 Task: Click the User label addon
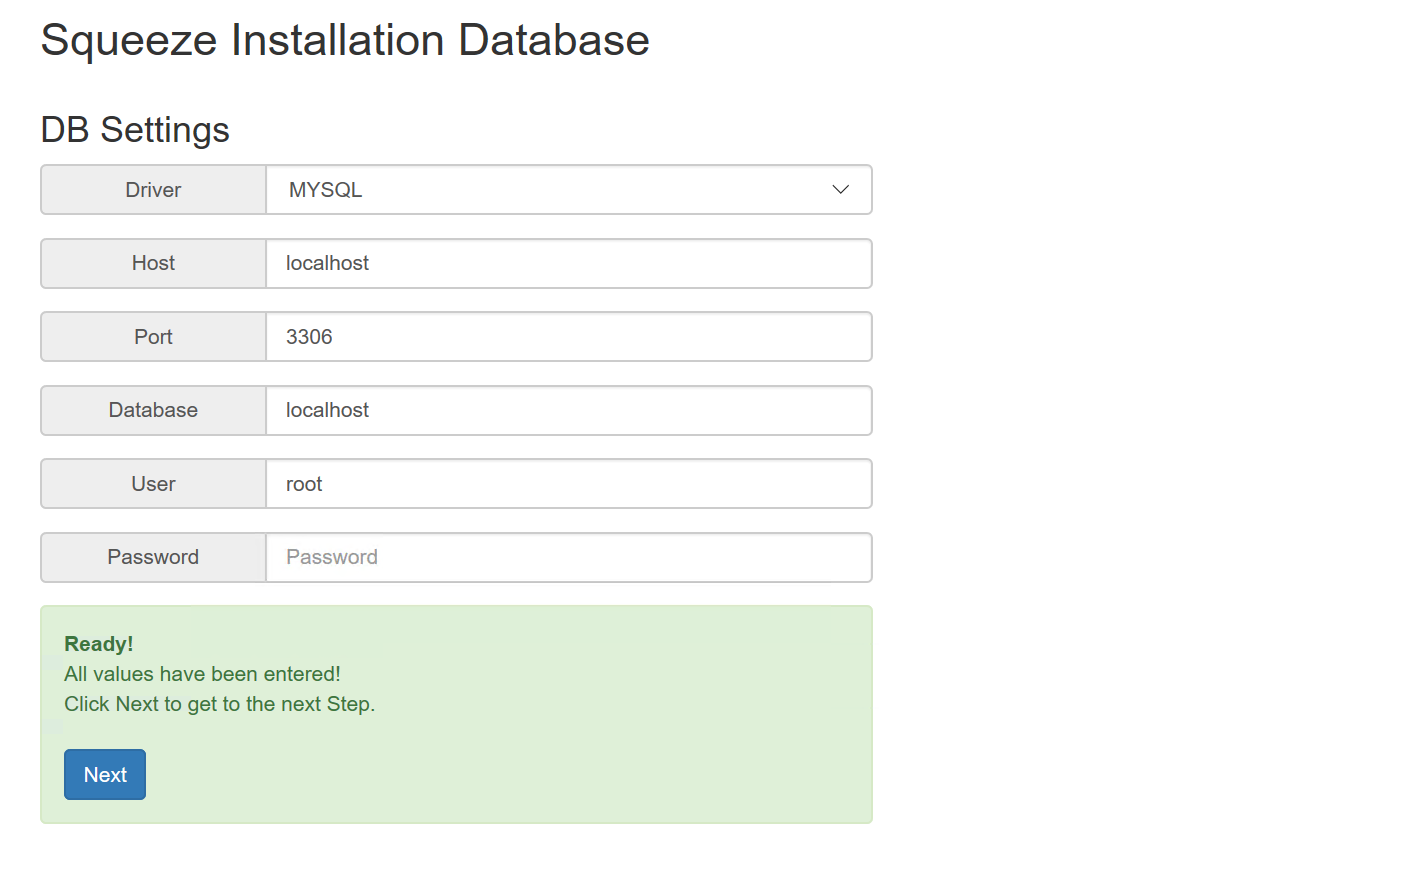point(153,484)
